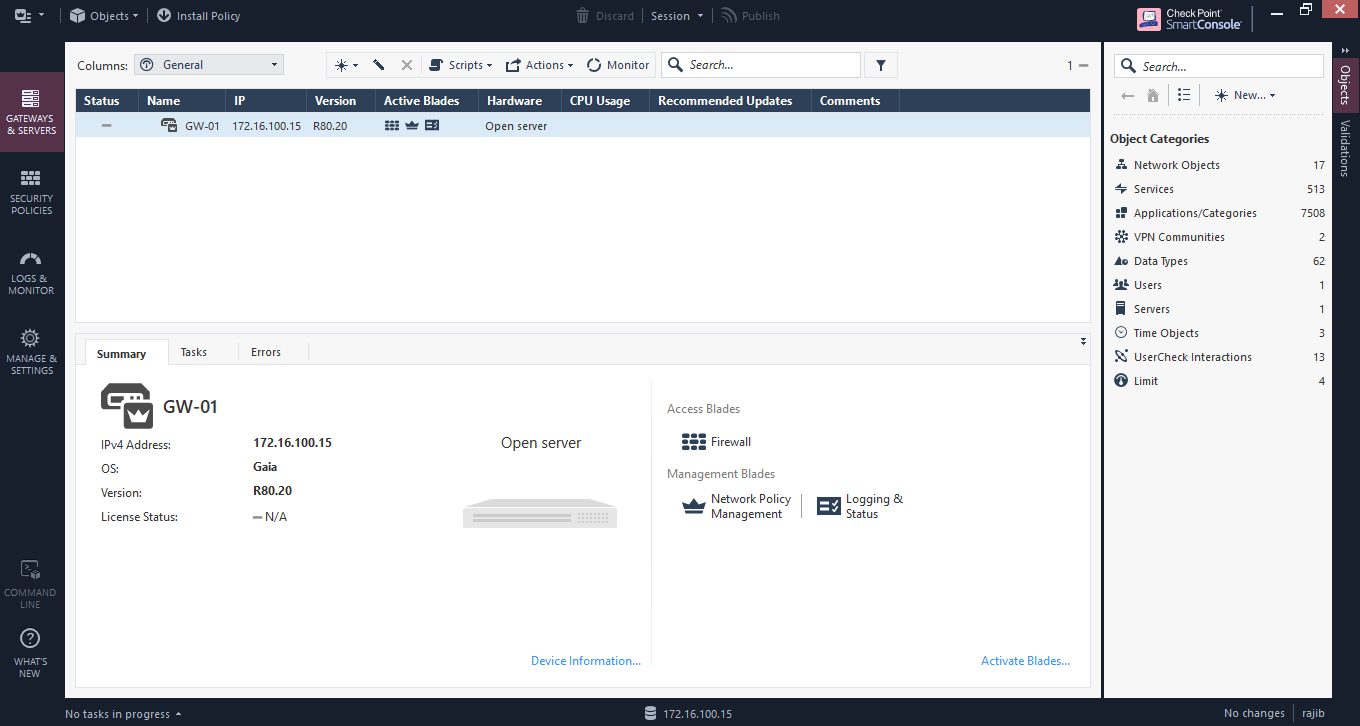This screenshot has width=1360, height=726.
Task: Refresh status with the Monitor icon
Action: pos(617,64)
